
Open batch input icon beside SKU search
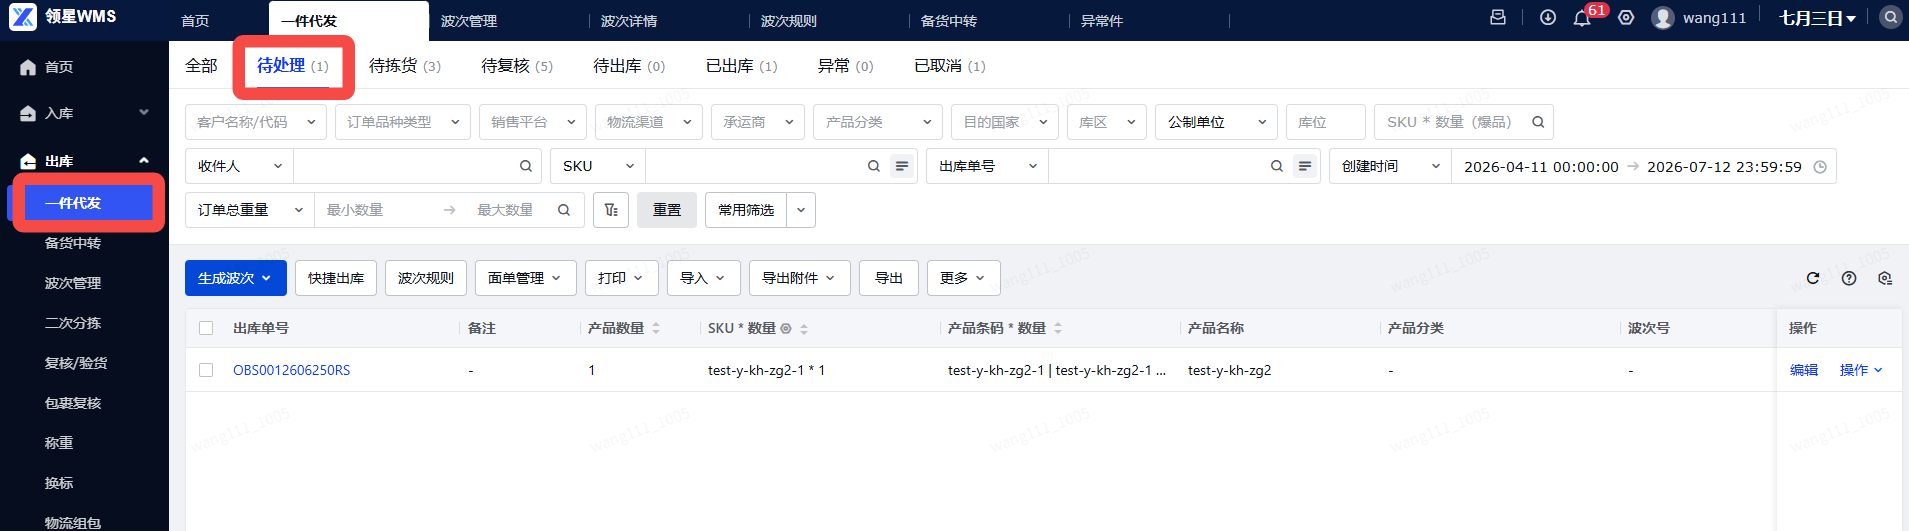902,166
